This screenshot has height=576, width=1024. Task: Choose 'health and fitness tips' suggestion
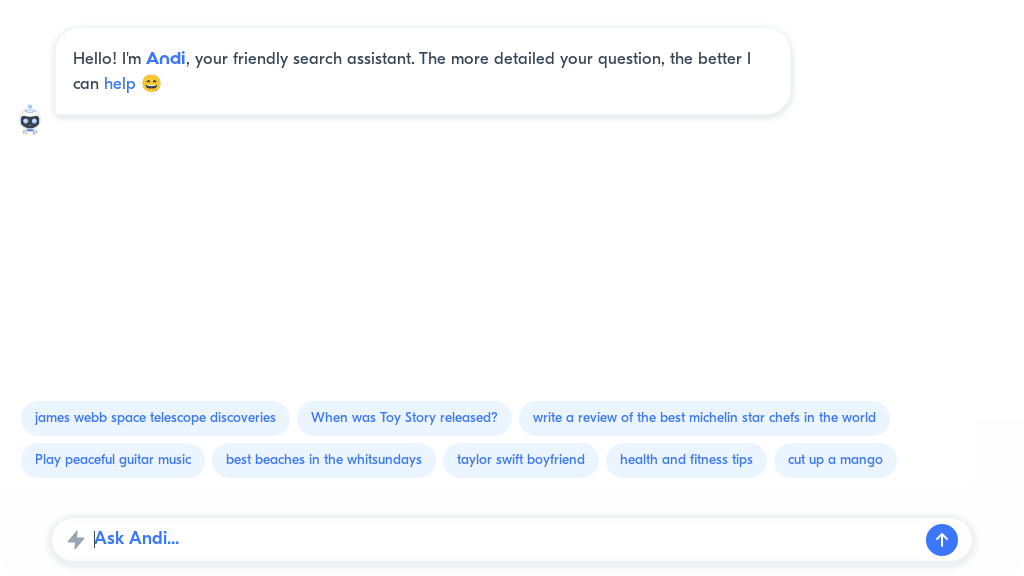tap(686, 460)
